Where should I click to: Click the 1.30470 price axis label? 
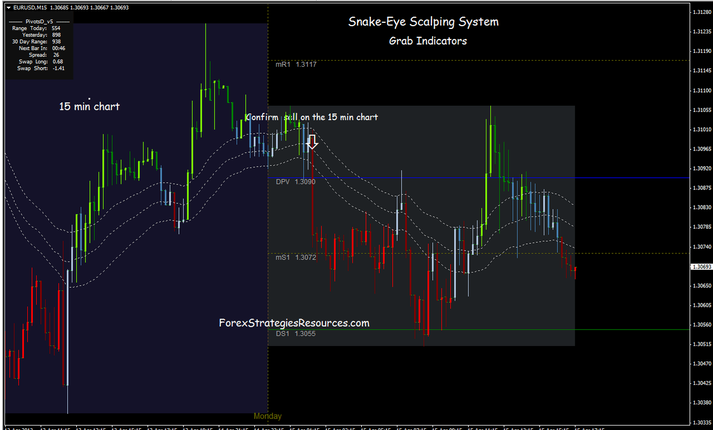[x=702, y=364]
